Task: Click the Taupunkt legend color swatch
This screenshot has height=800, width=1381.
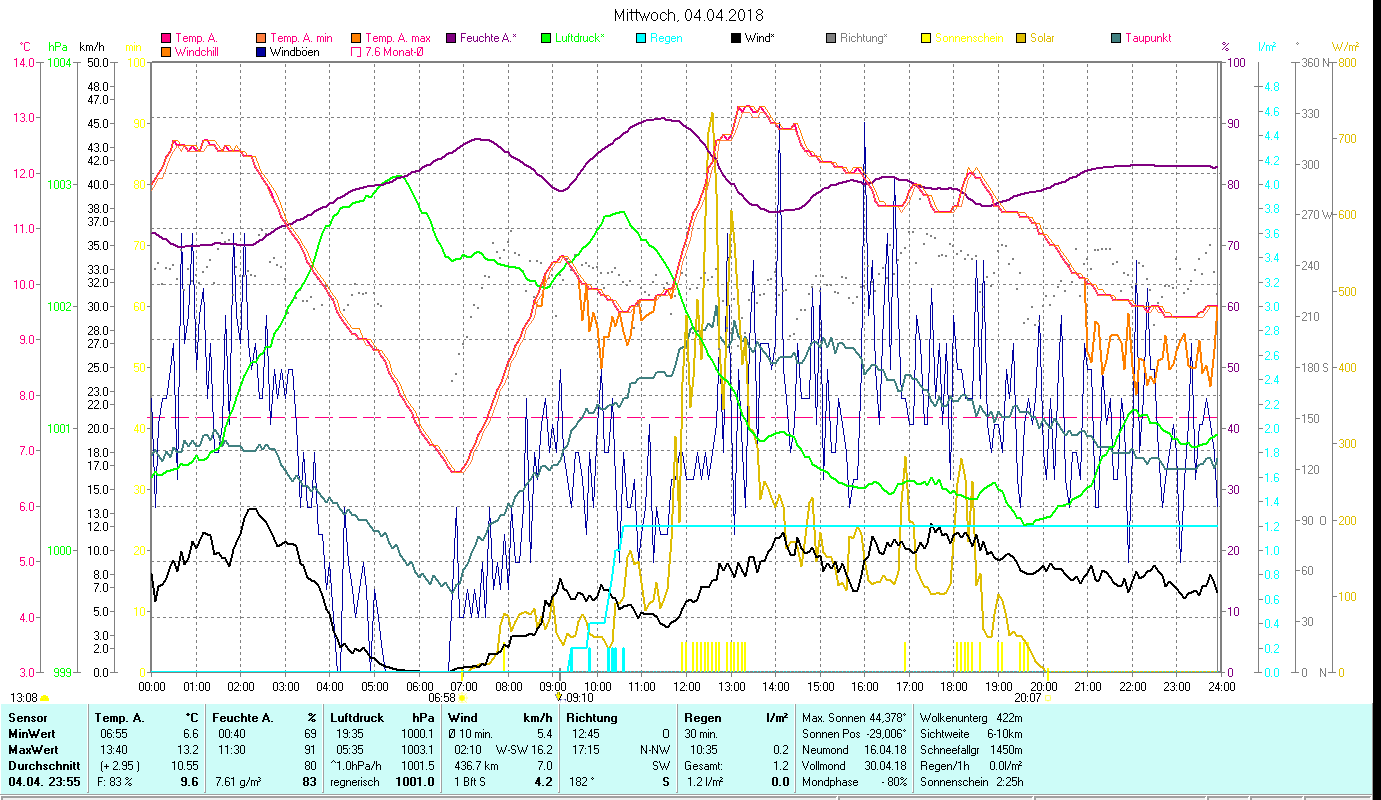Action: tap(1115, 38)
